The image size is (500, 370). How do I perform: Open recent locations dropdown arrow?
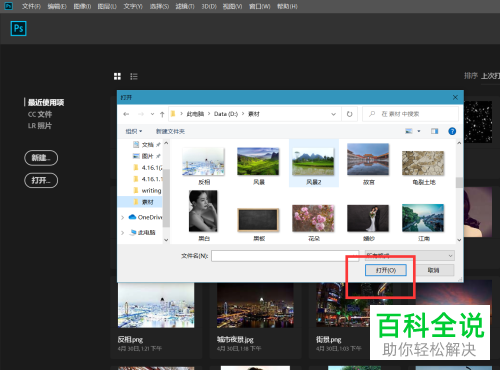click(152, 114)
